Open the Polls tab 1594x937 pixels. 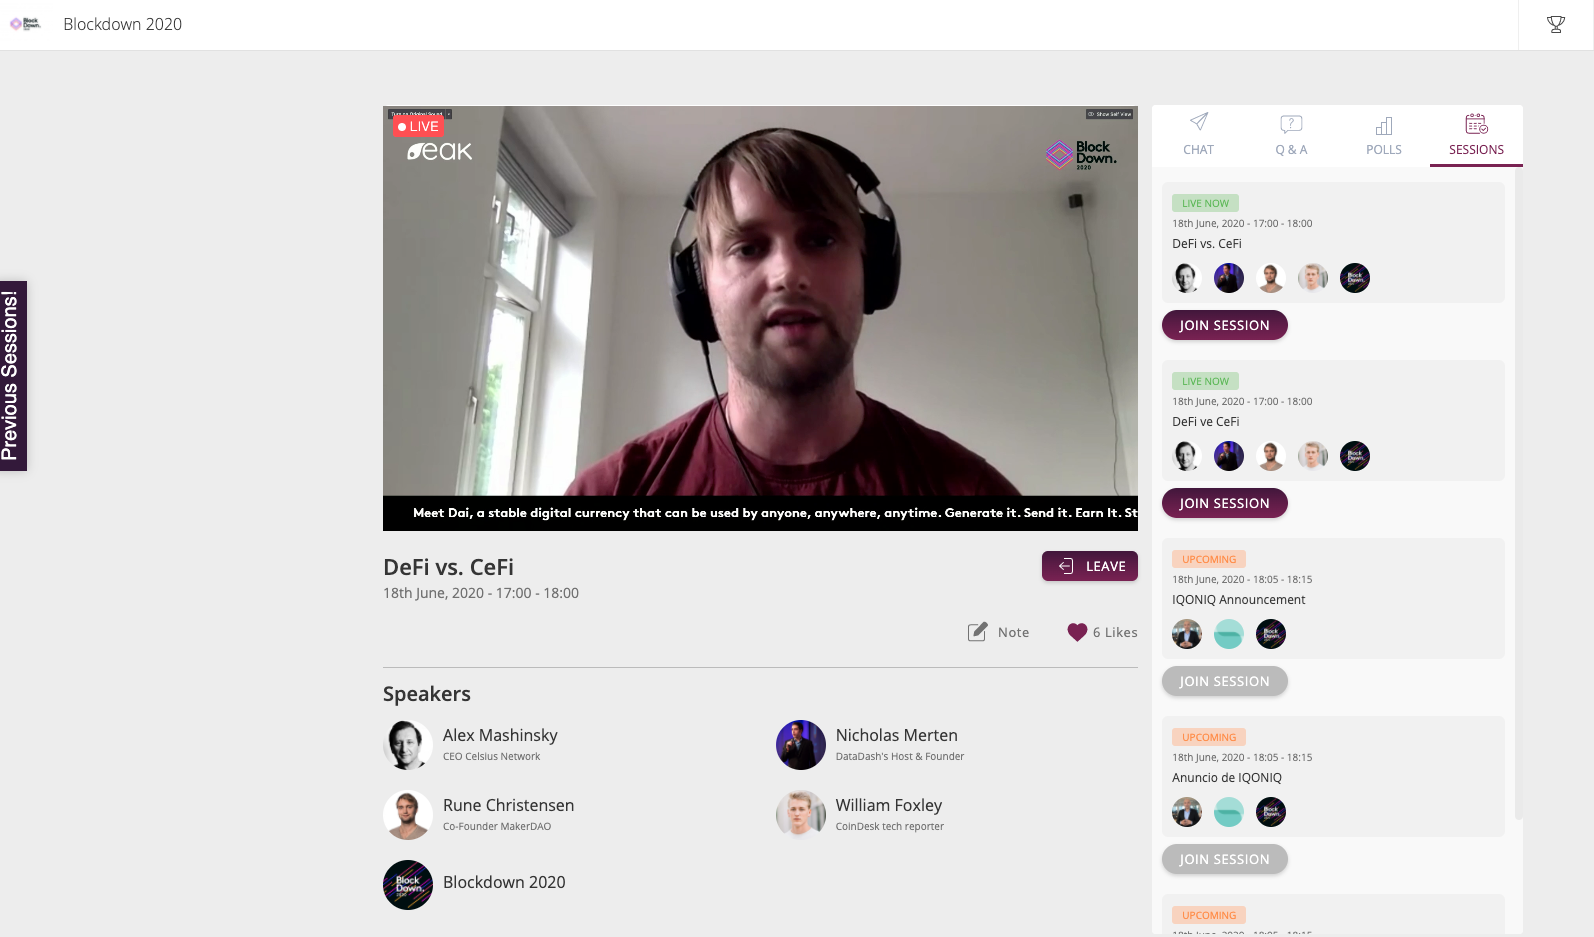pyautogui.click(x=1384, y=135)
